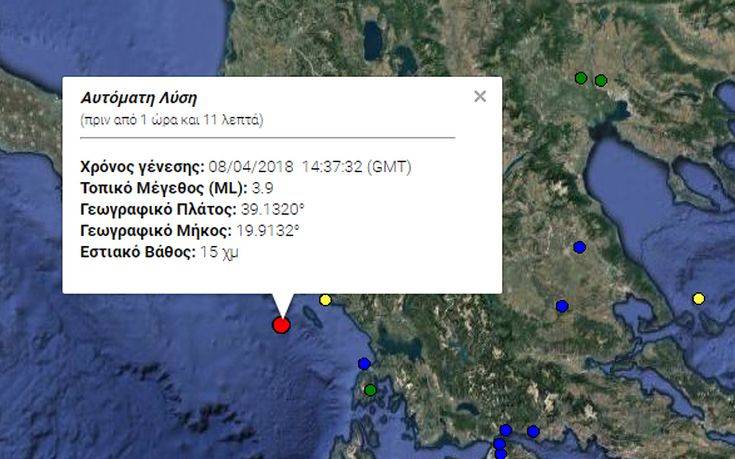Viewport: 735px width, 459px height.
Task: Click right green marker of the northern pair
Action: [x=601, y=80]
